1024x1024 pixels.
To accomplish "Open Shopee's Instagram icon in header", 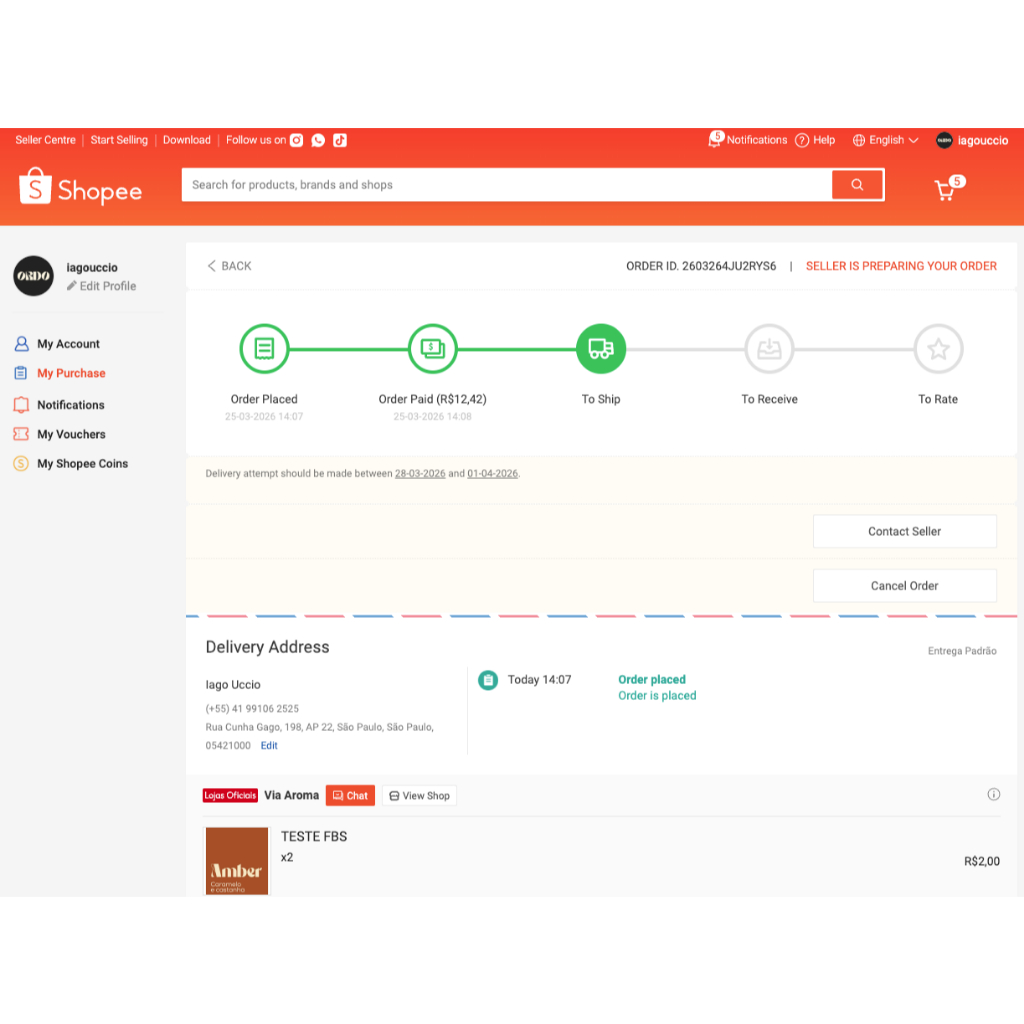I will (296, 140).
